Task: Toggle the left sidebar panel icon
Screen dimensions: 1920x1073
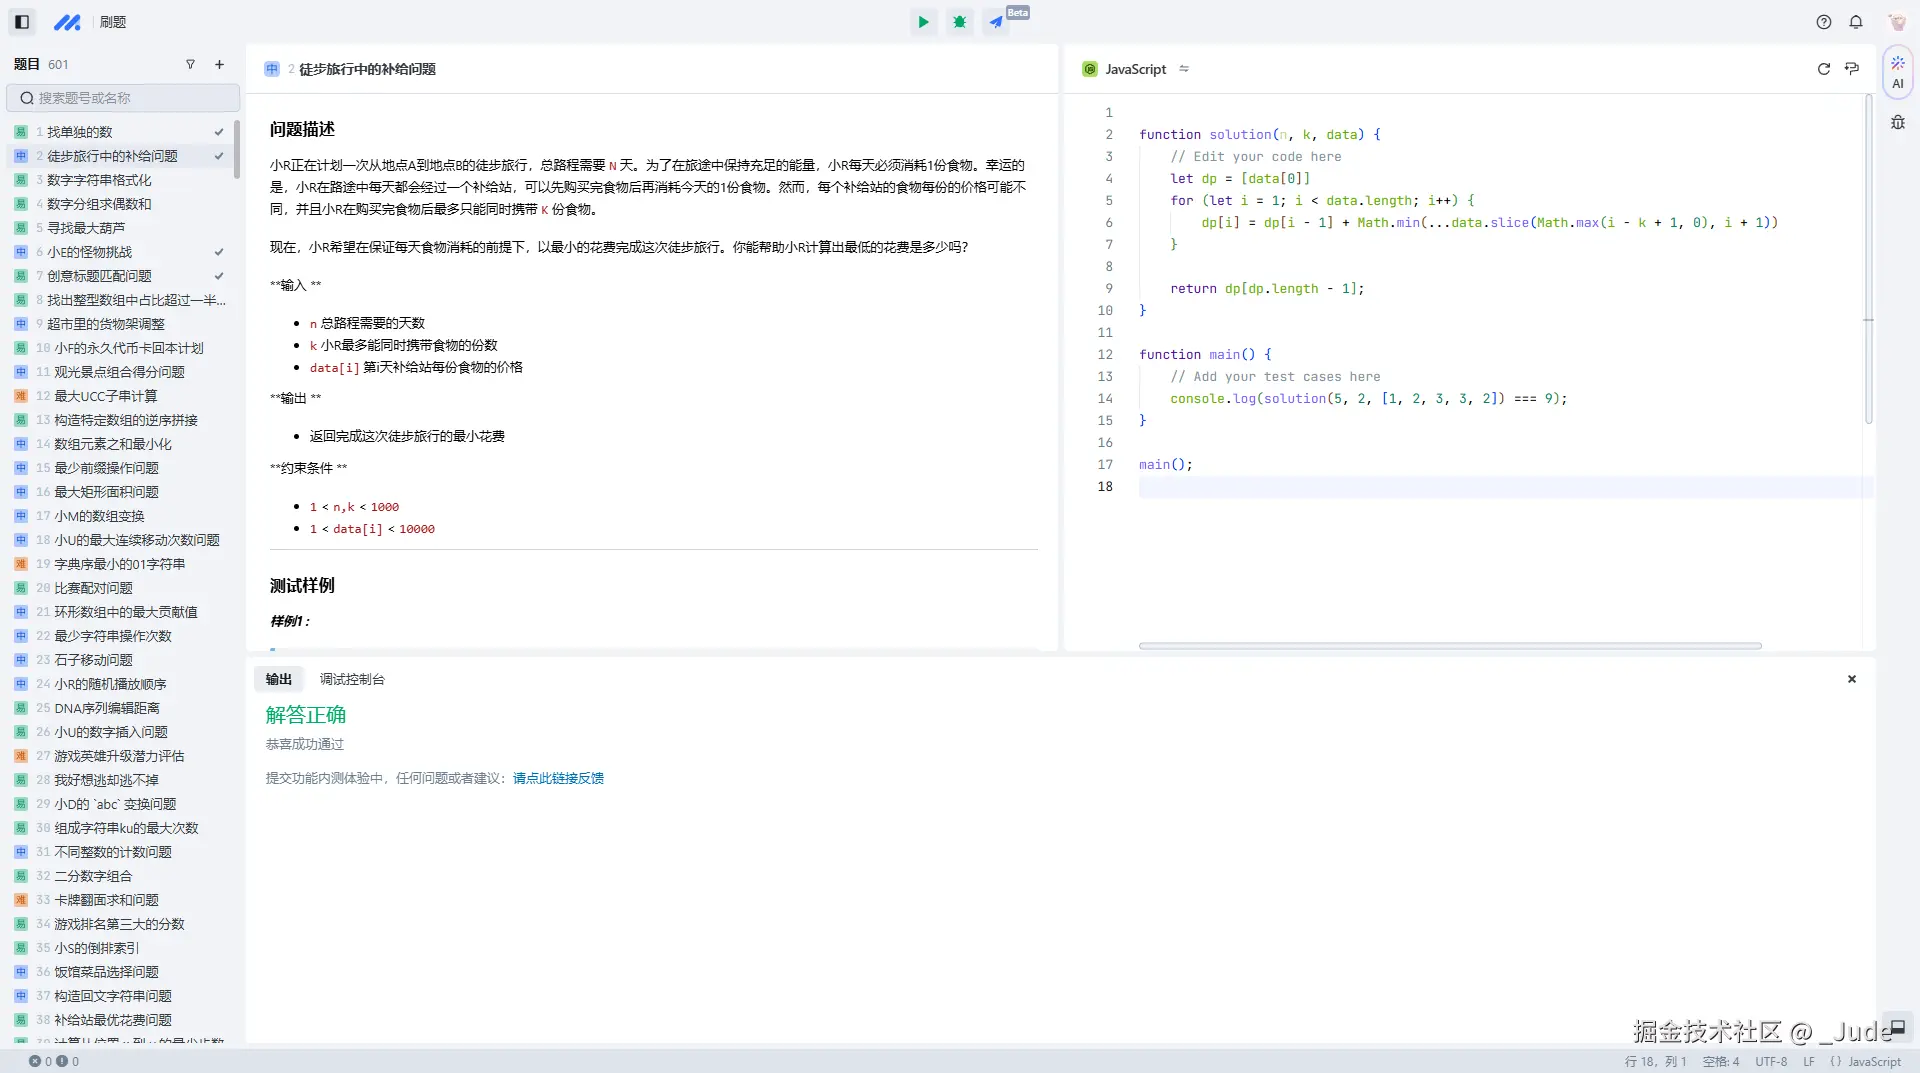Action: point(22,21)
